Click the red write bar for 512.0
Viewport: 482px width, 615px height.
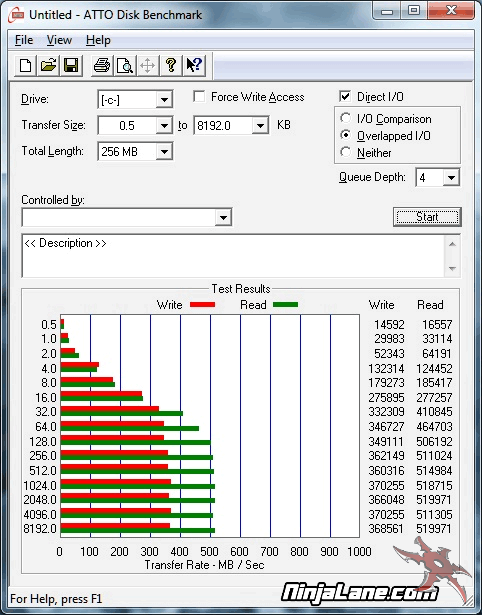[x=114, y=467]
